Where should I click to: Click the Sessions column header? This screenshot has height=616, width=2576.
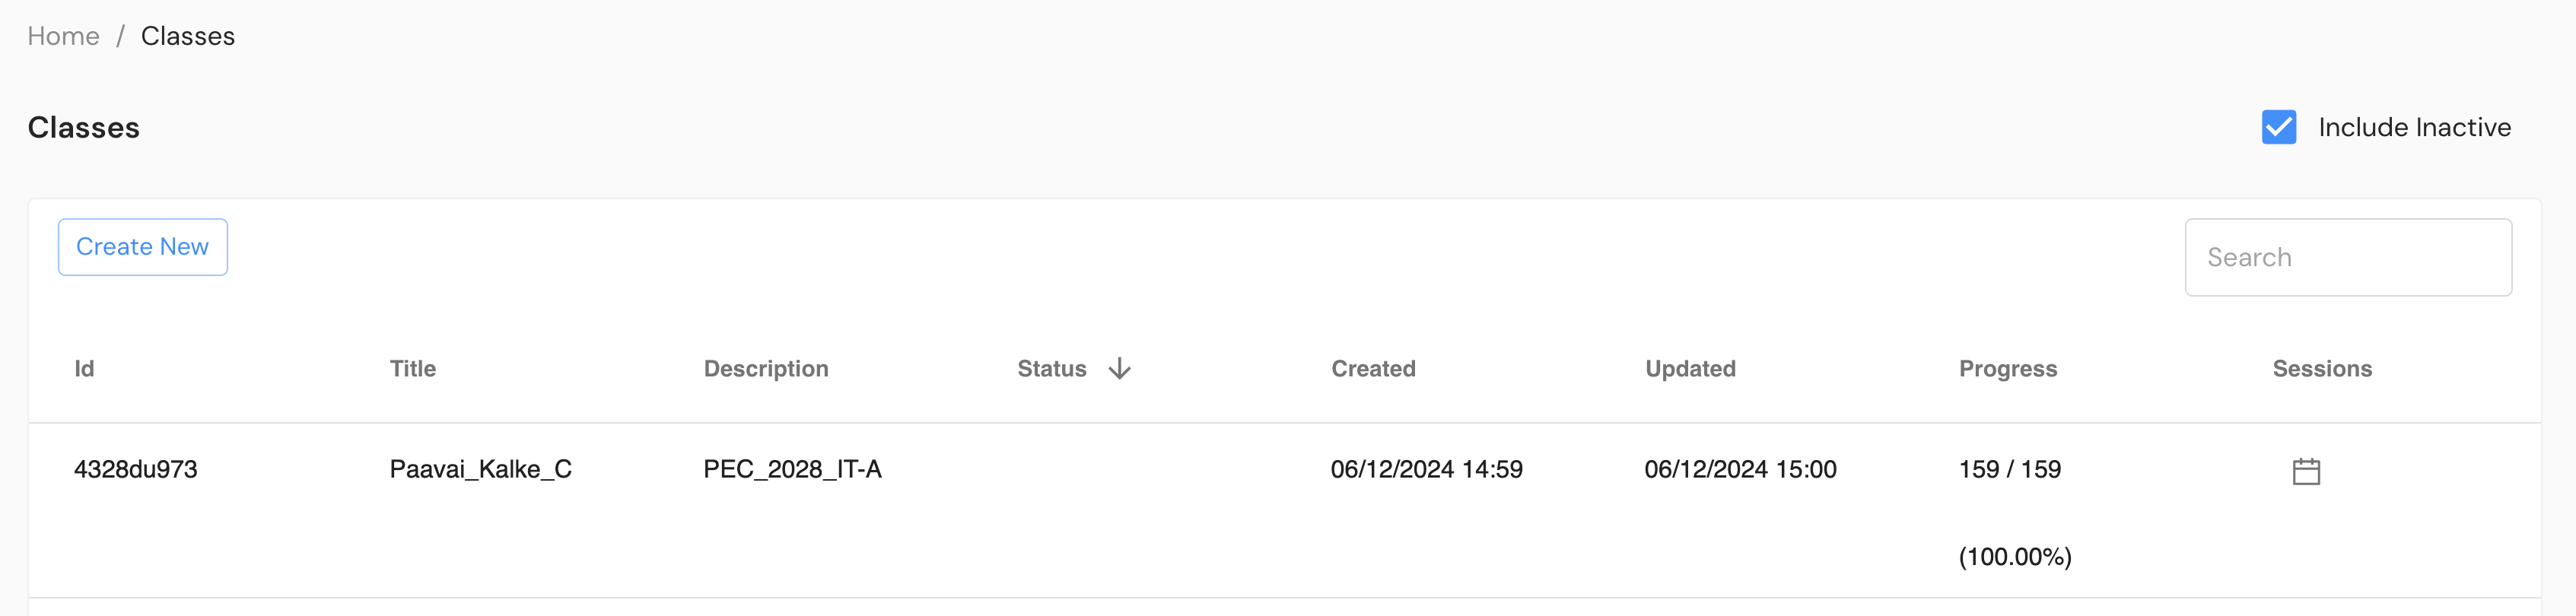click(x=2321, y=369)
